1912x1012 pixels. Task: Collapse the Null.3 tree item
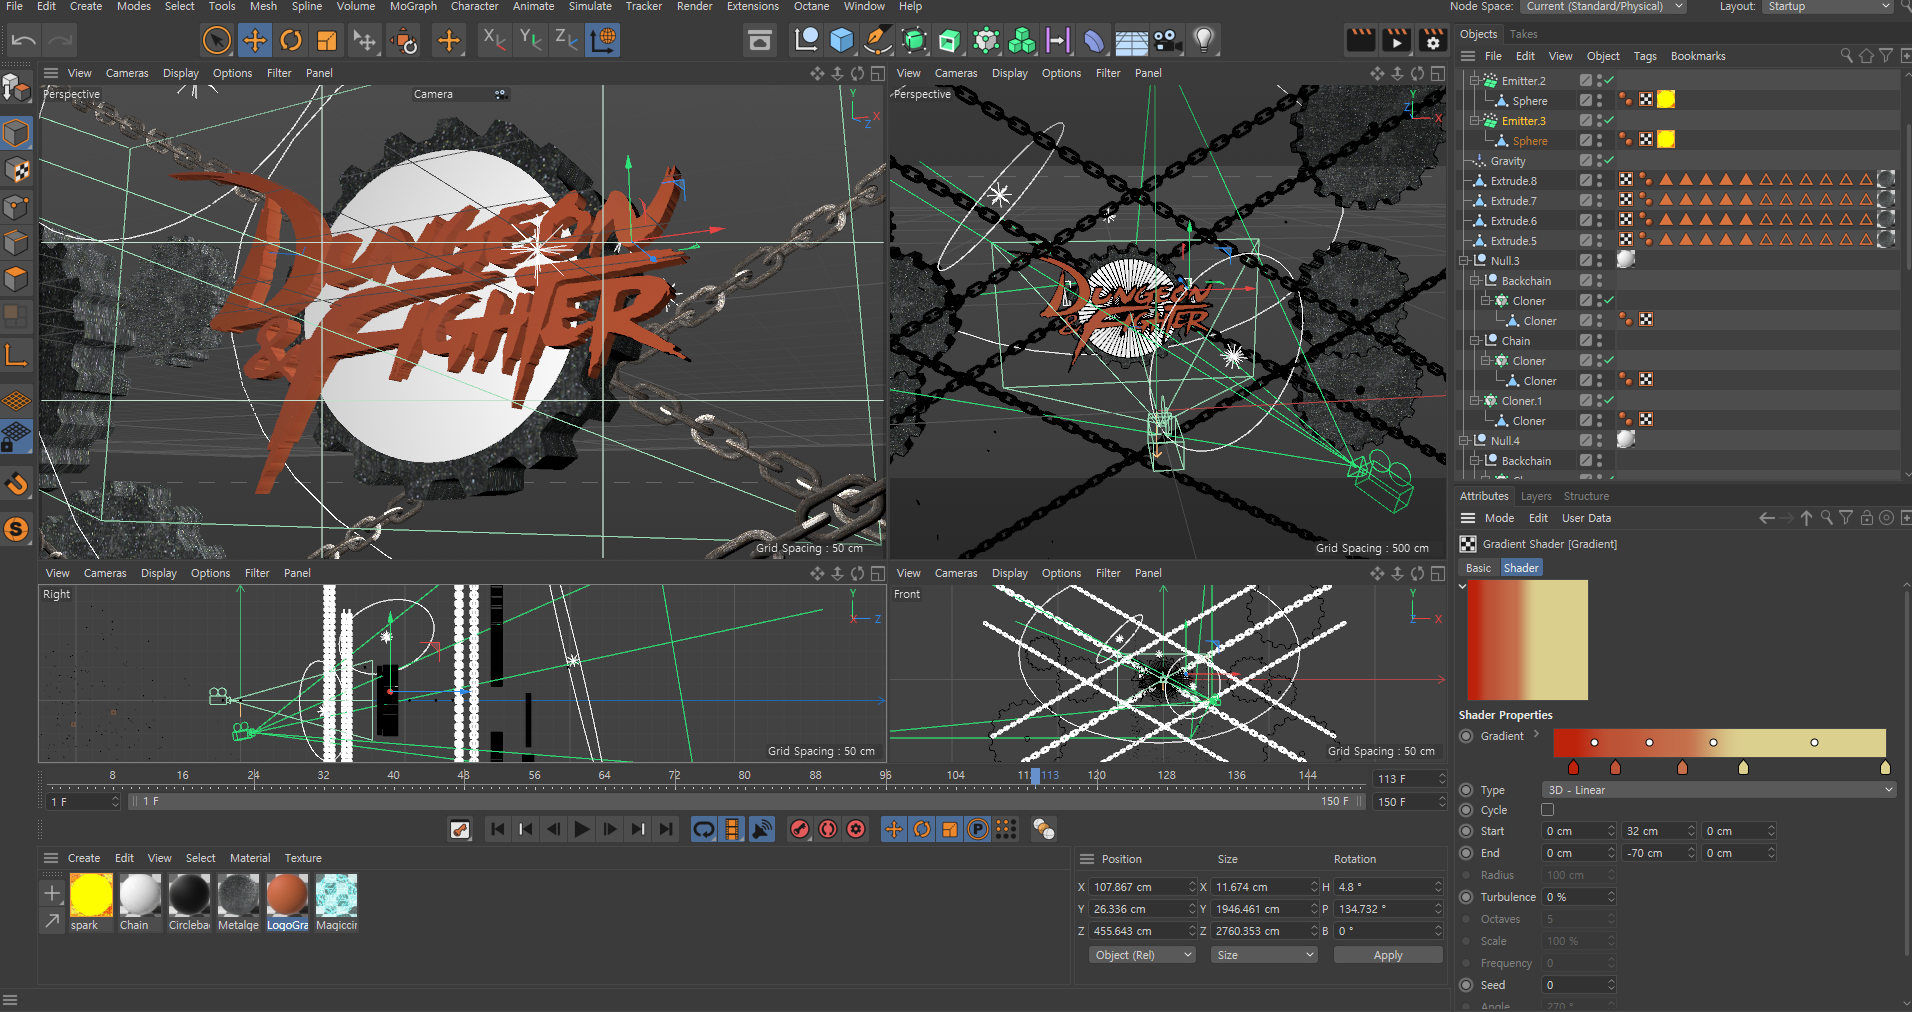pos(1464,261)
